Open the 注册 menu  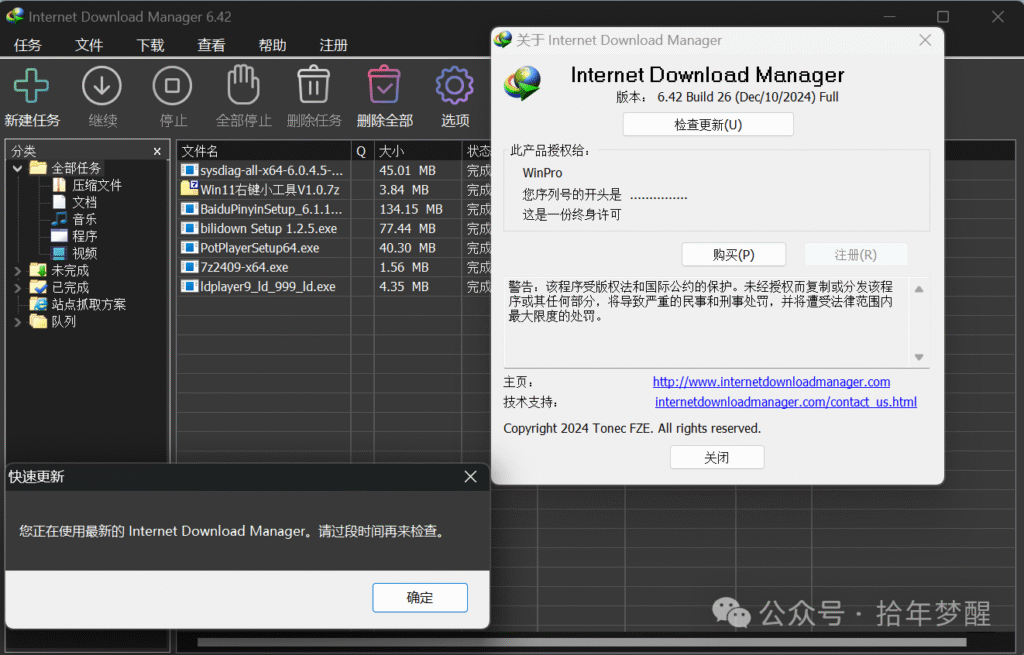(333, 45)
